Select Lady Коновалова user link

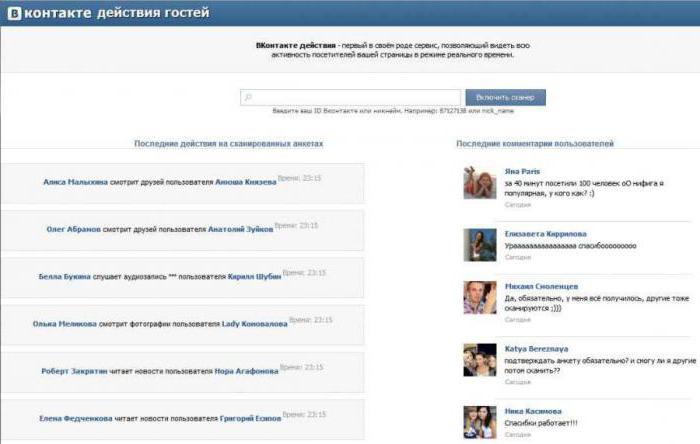(254, 323)
